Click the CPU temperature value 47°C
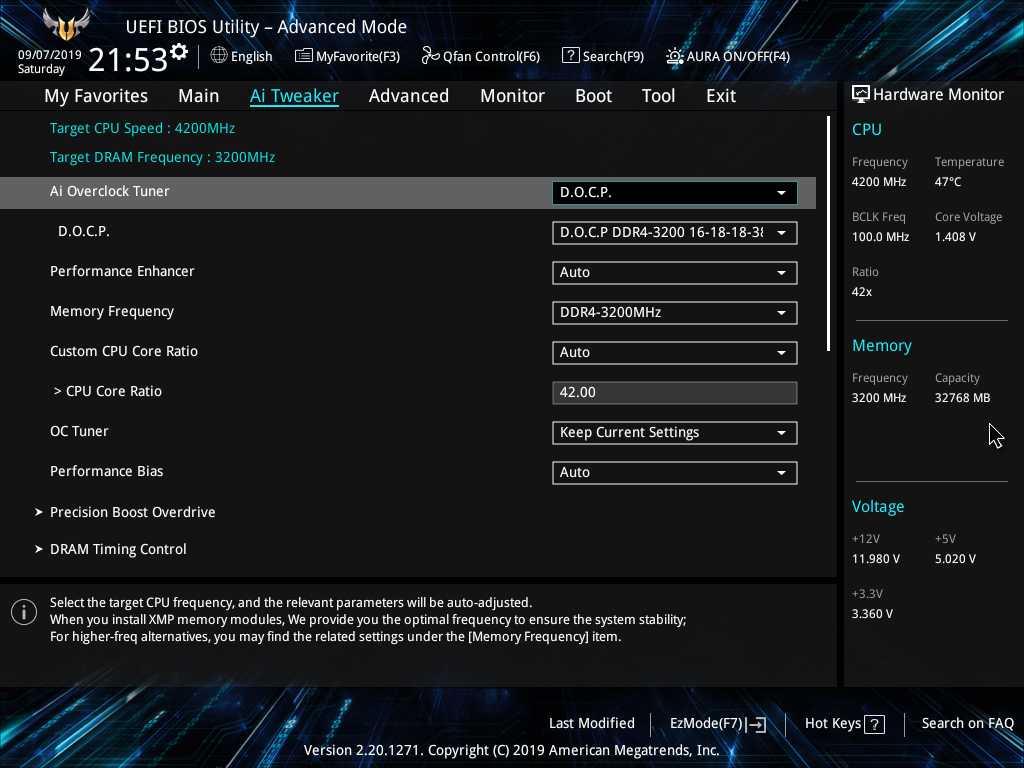The height and width of the screenshot is (768, 1024). click(948, 182)
